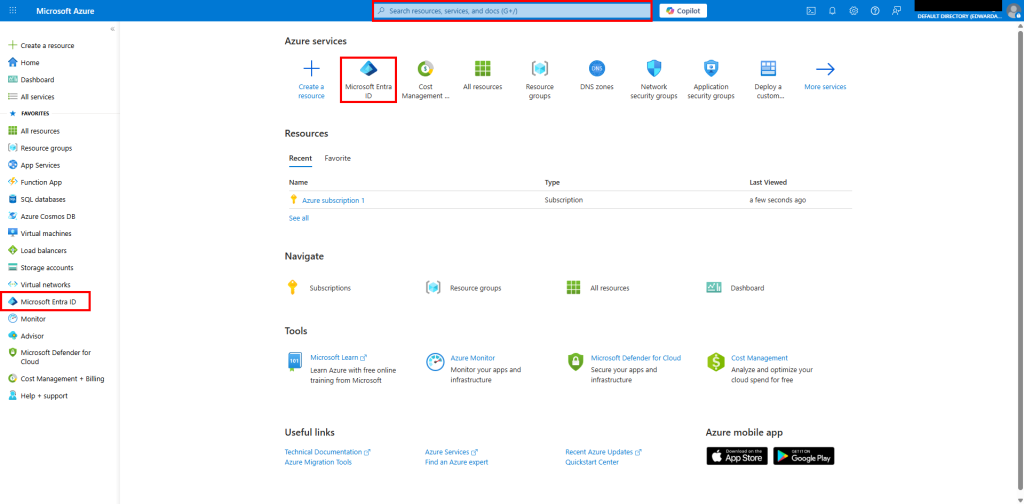The width and height of the screenshot is (1024, 504).
Task: Open Cloud Shell icon in top bar
Action: [x=811, y=10]
